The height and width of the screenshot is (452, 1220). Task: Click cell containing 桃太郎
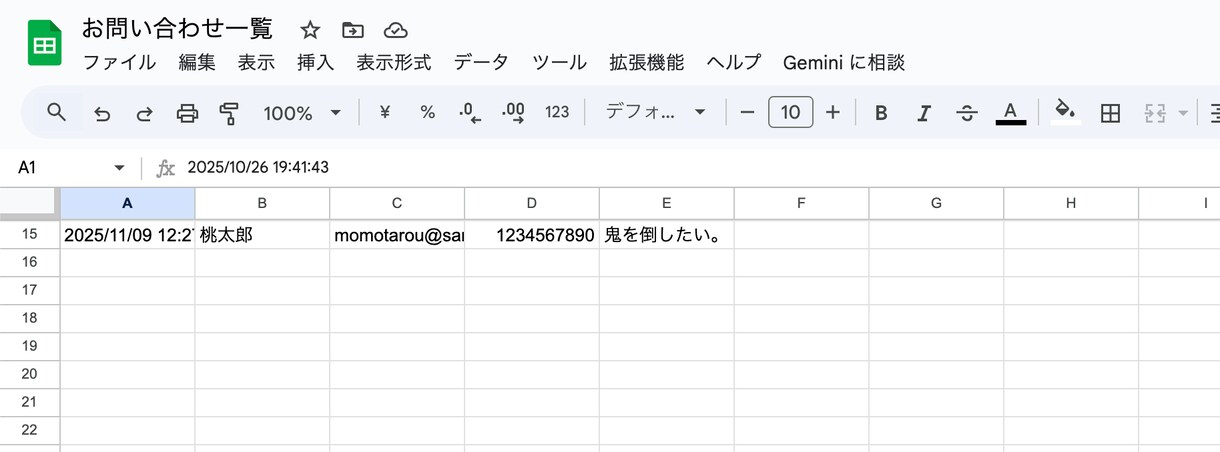[262, 235]
